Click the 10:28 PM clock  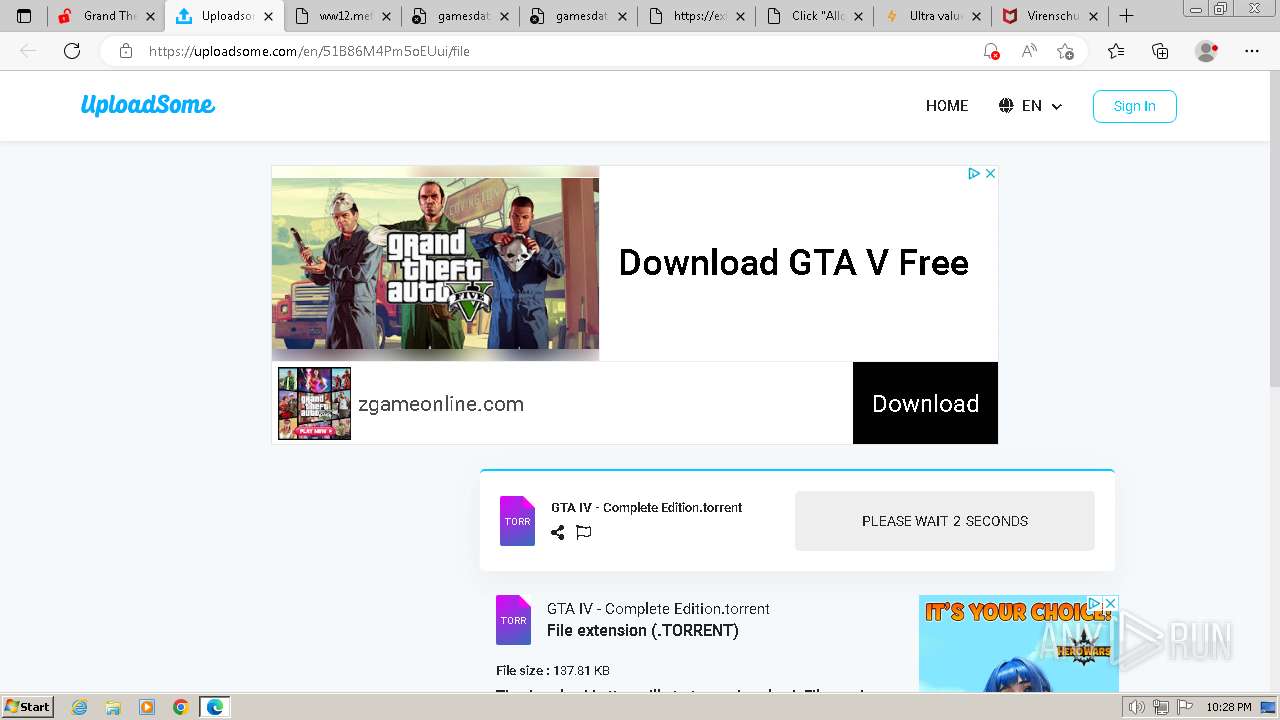pyautogui.click(x=1229, y=707)
